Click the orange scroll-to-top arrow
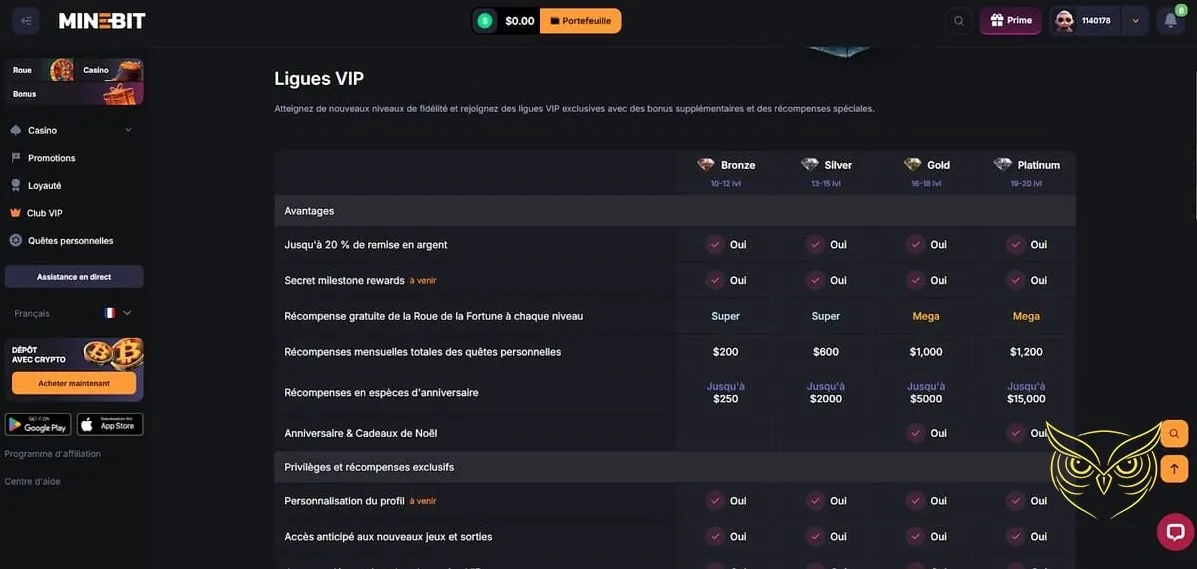 [1174, 468]
